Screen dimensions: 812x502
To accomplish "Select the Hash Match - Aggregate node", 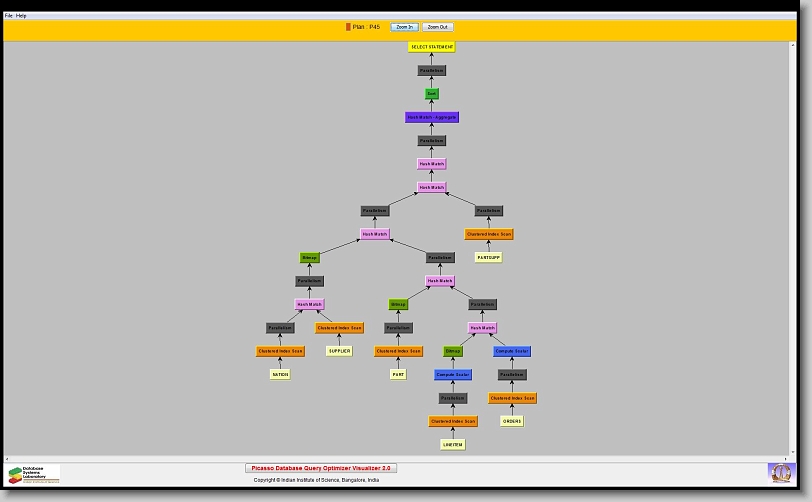I will click(x=431, y=117).
